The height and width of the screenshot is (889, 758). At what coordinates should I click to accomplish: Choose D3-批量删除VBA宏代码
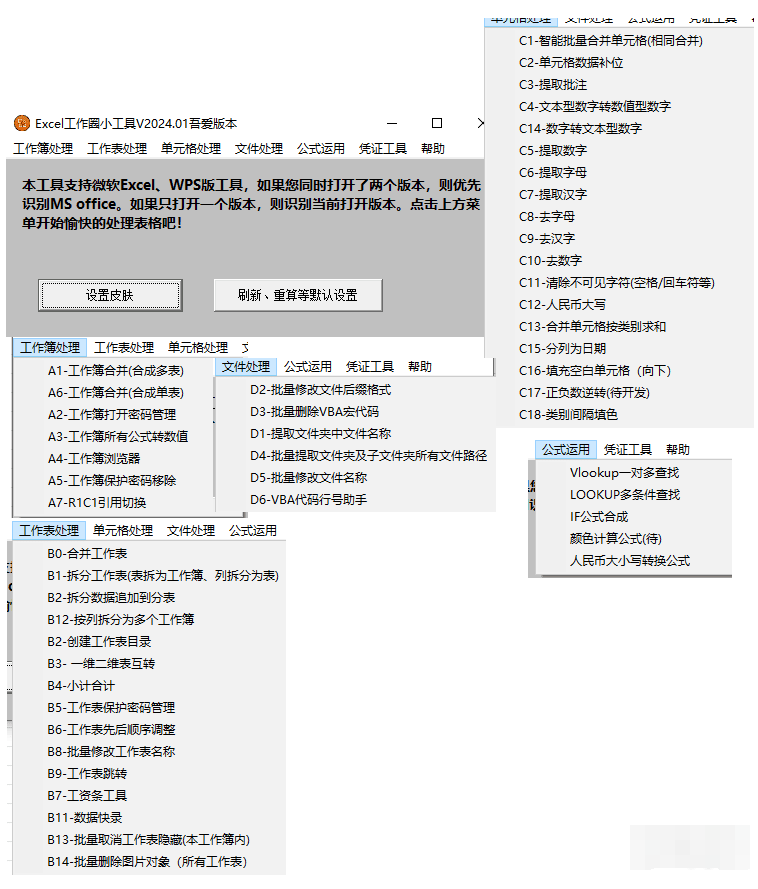(315, 412)
